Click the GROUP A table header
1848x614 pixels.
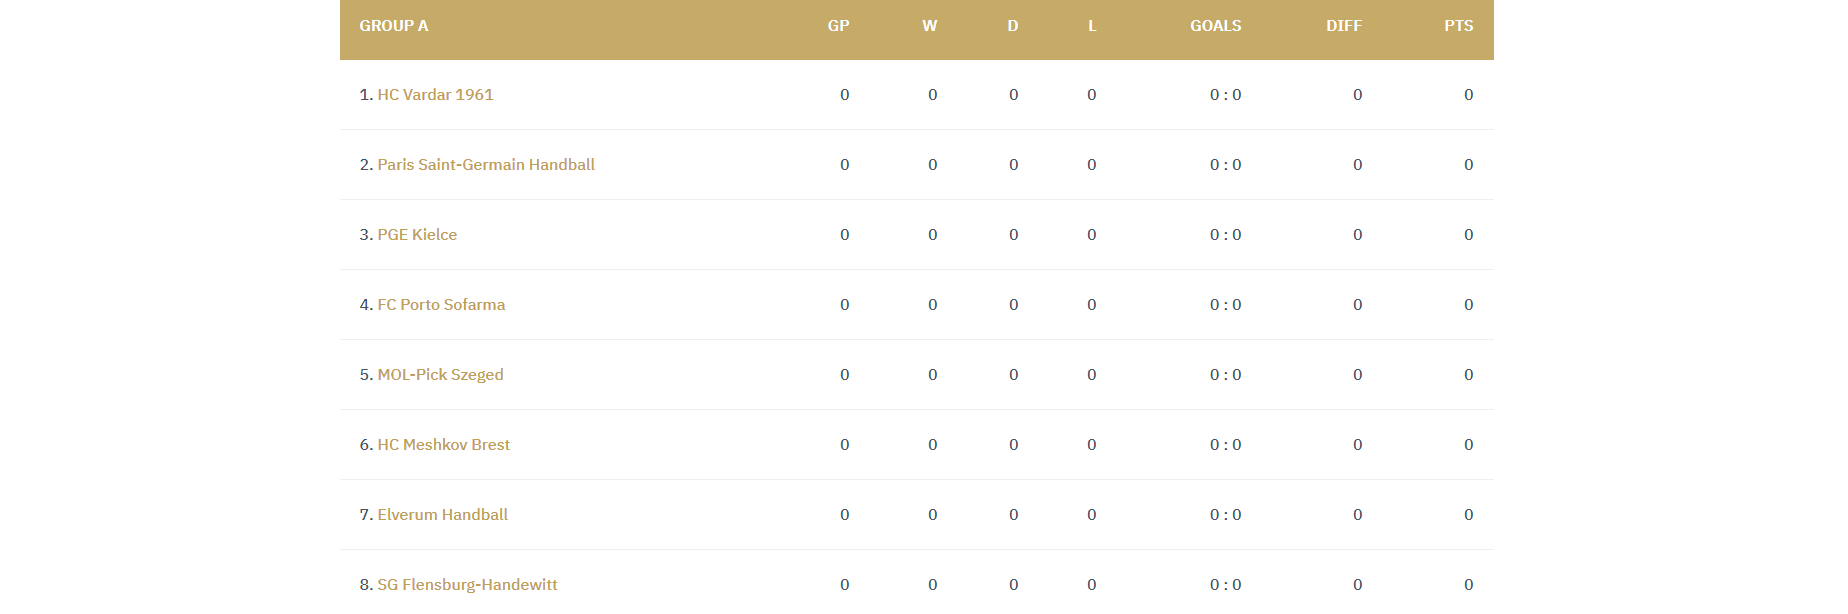[394, 26]
